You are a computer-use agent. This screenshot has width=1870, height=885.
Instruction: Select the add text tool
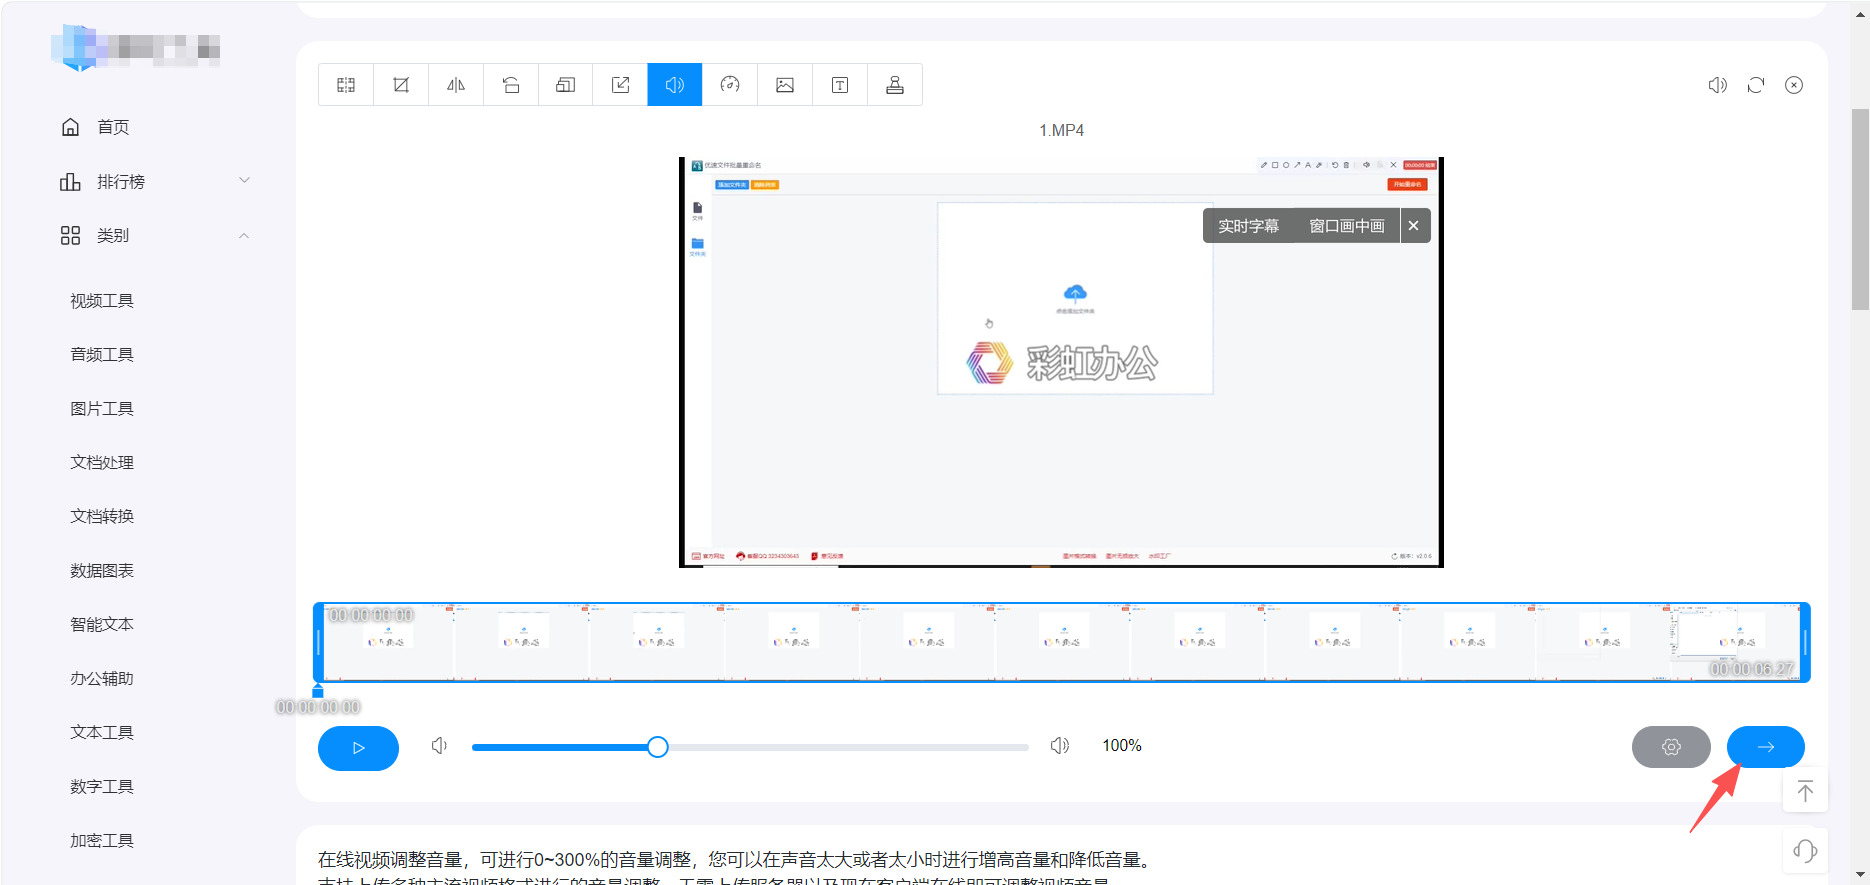coord(840,85)
